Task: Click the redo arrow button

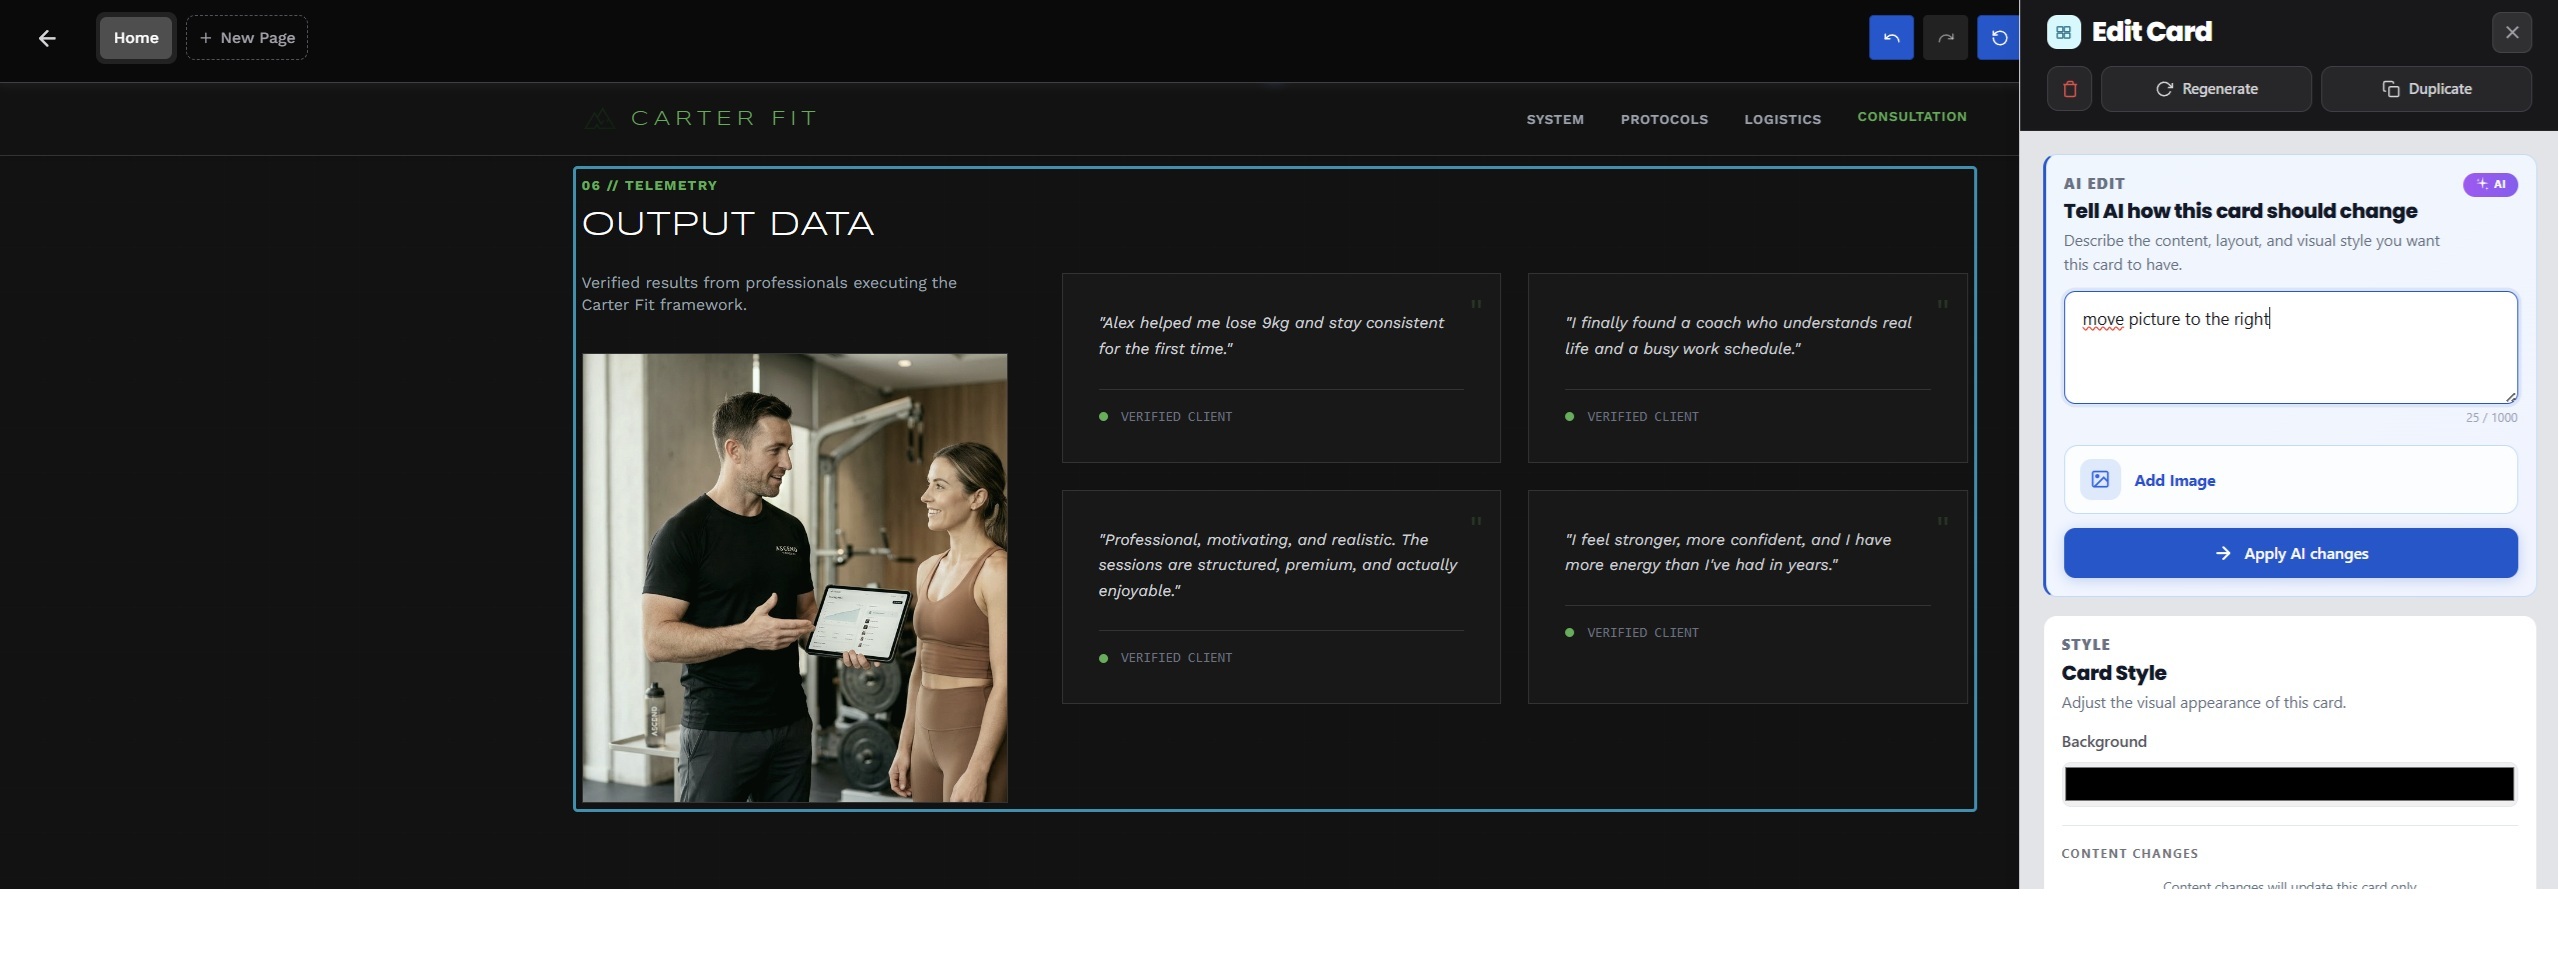Action: [x=1944, y=38]
